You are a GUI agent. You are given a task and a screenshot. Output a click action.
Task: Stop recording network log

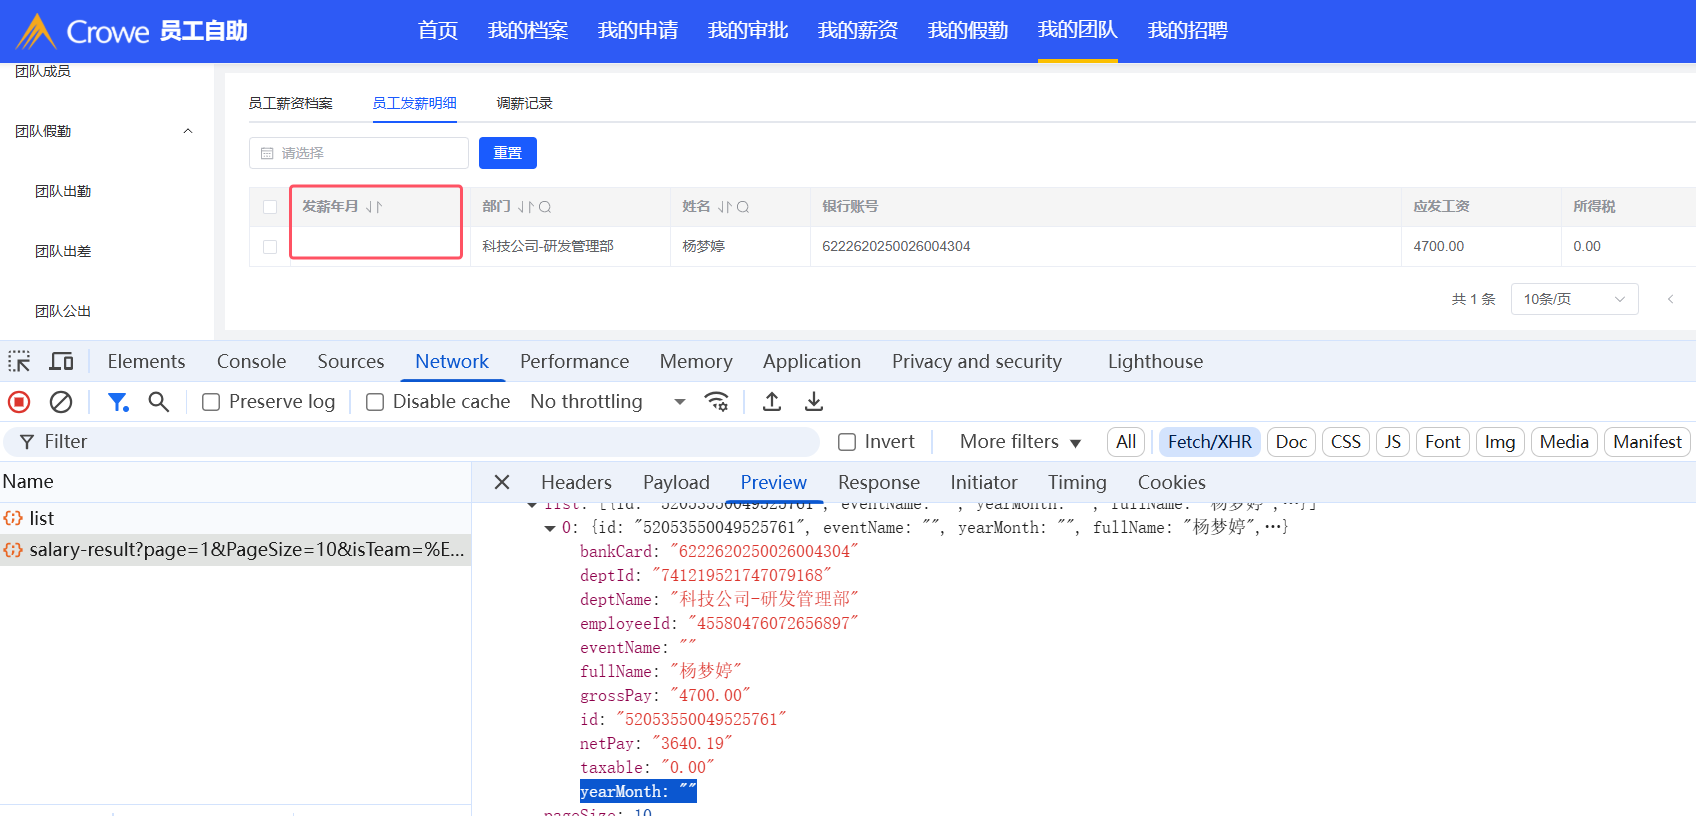click(x=19, y=402)
